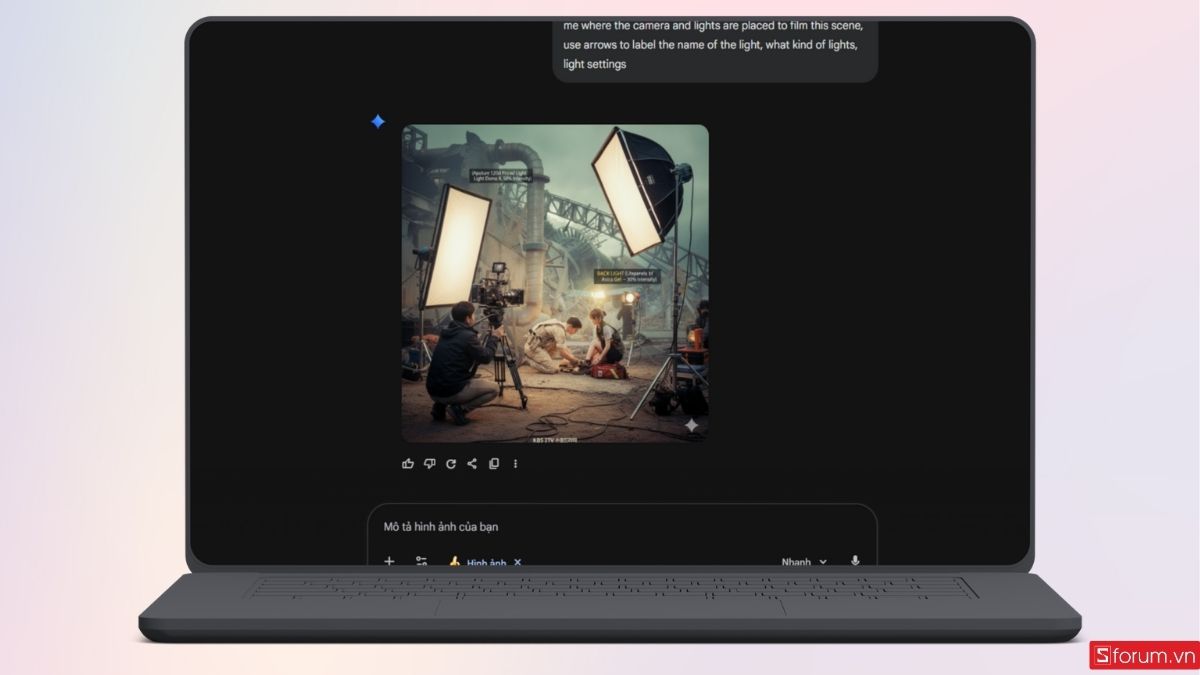1200x675 pixels.
Task: Click the BACK LIGHT annotation in the image
Action: pyautogui.click(x=626, y=275)
